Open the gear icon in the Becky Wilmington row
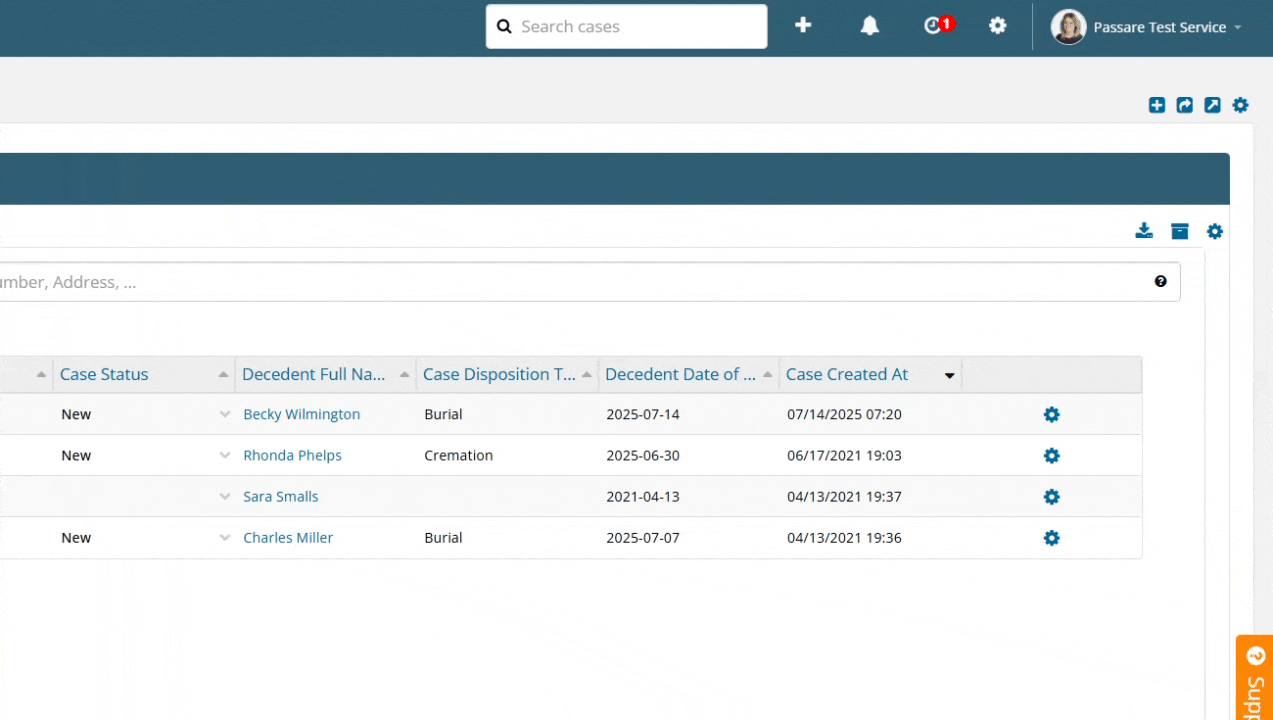The width and height of the screenshot is (1273, 720). (x=1051, y=414)
